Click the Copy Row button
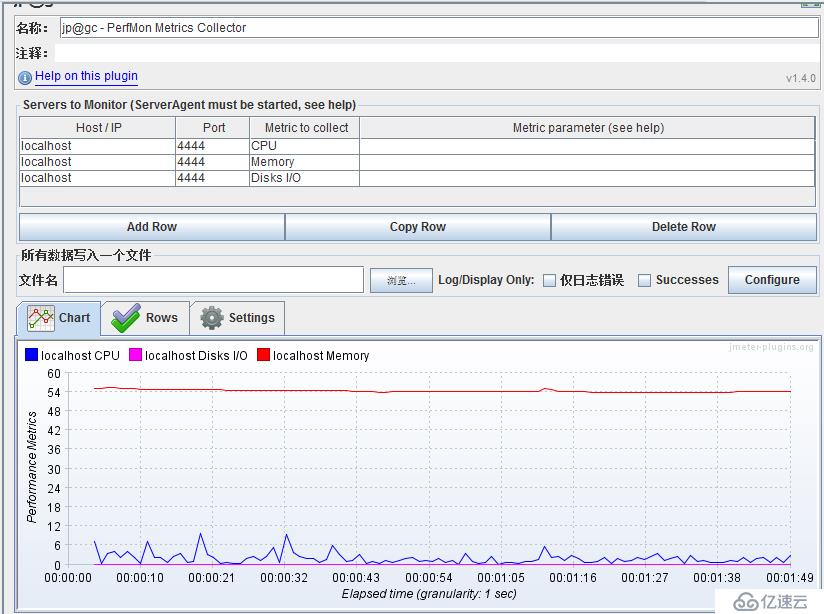The width and height of the screenshot is (824, 614). point(418,227)
